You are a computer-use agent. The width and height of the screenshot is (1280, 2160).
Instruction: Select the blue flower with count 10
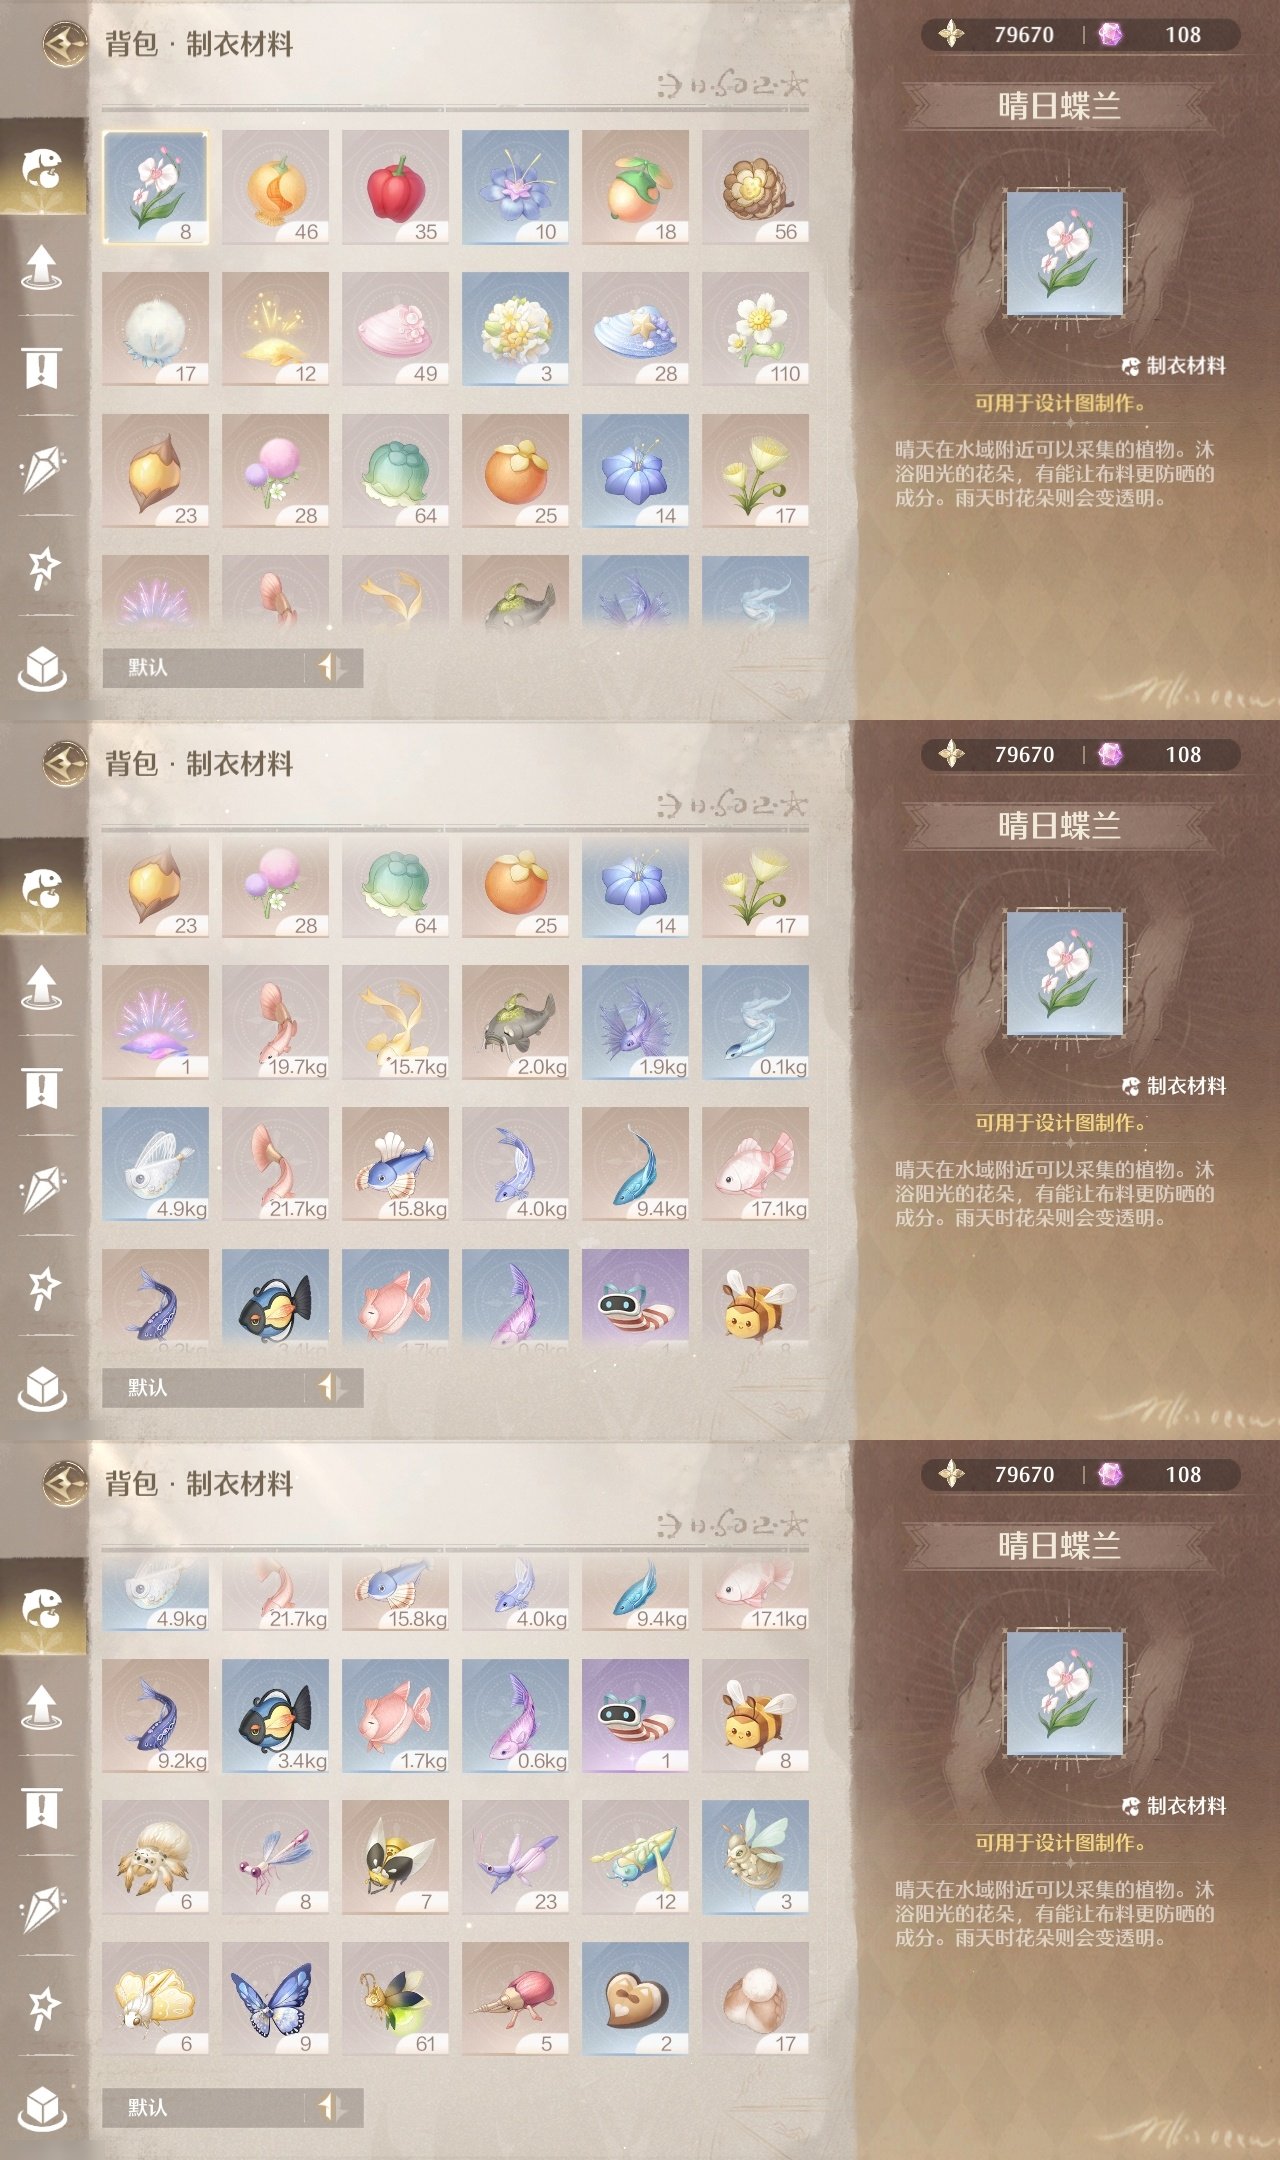click(x=515, y=187)
